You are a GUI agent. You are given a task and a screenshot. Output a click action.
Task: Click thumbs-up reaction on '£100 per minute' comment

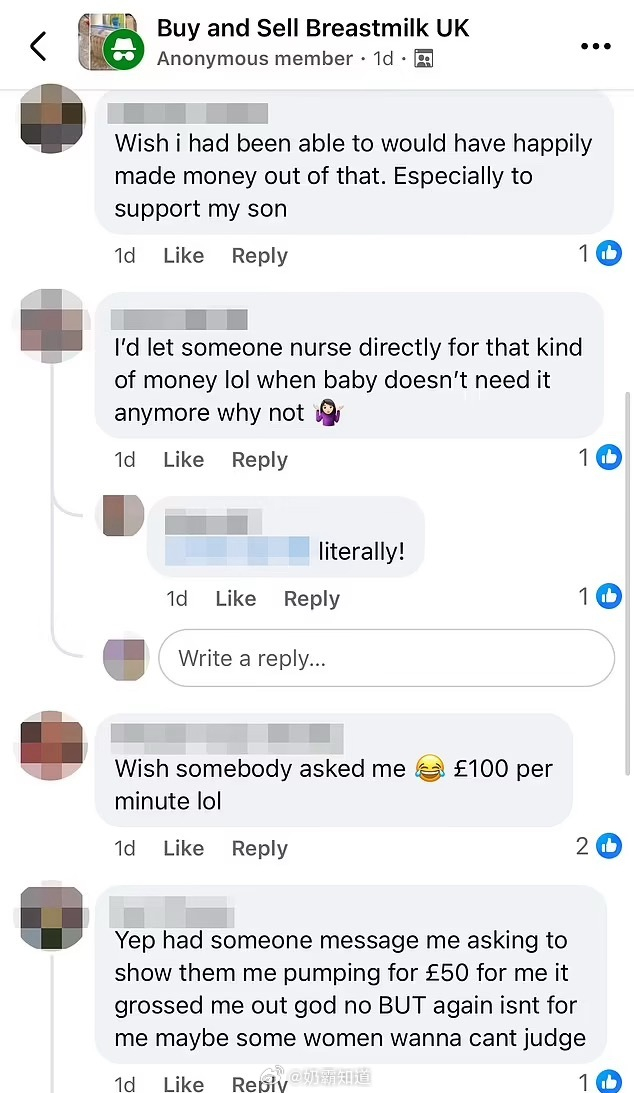(609, 846)
